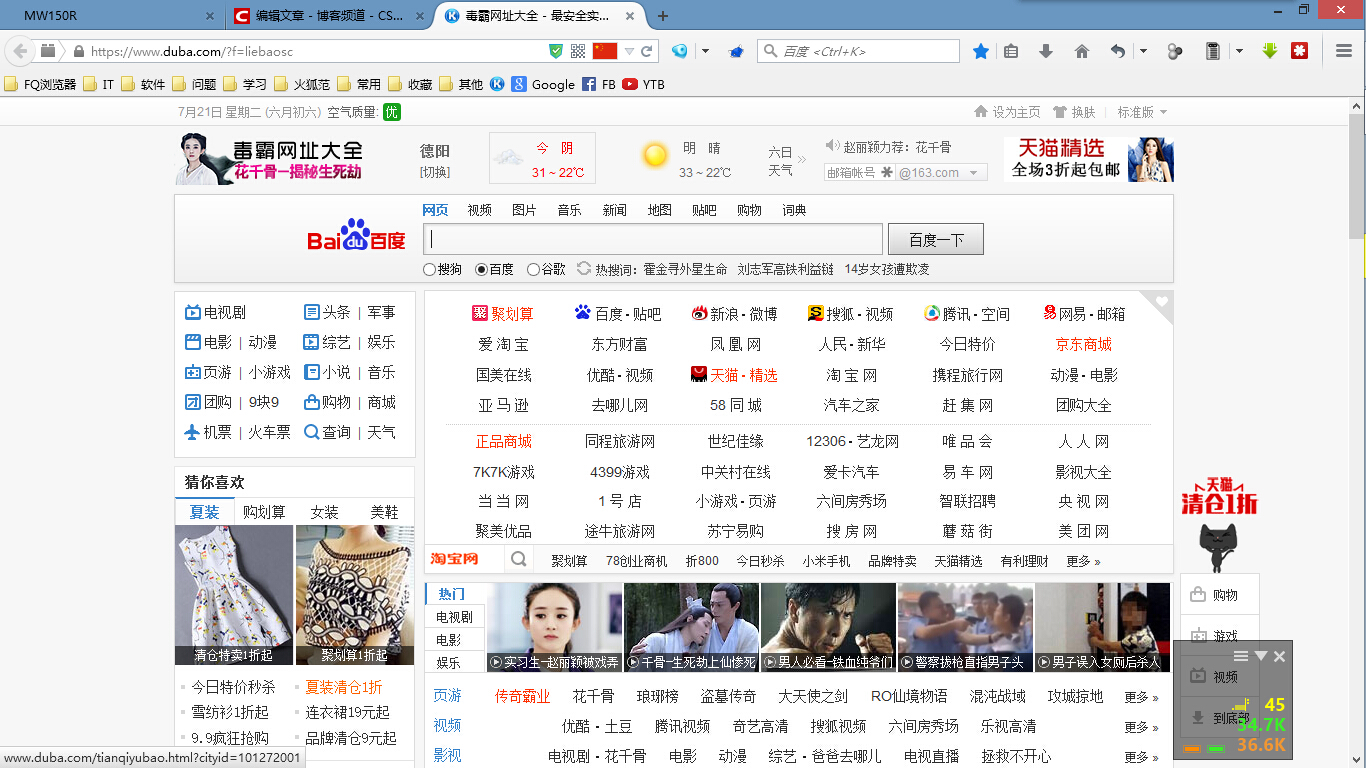The height and width of the screenshot is (768, 1366).
Task: Click the speaker icon beside 赵丽颖力荐
Action: tap(832, 146)
